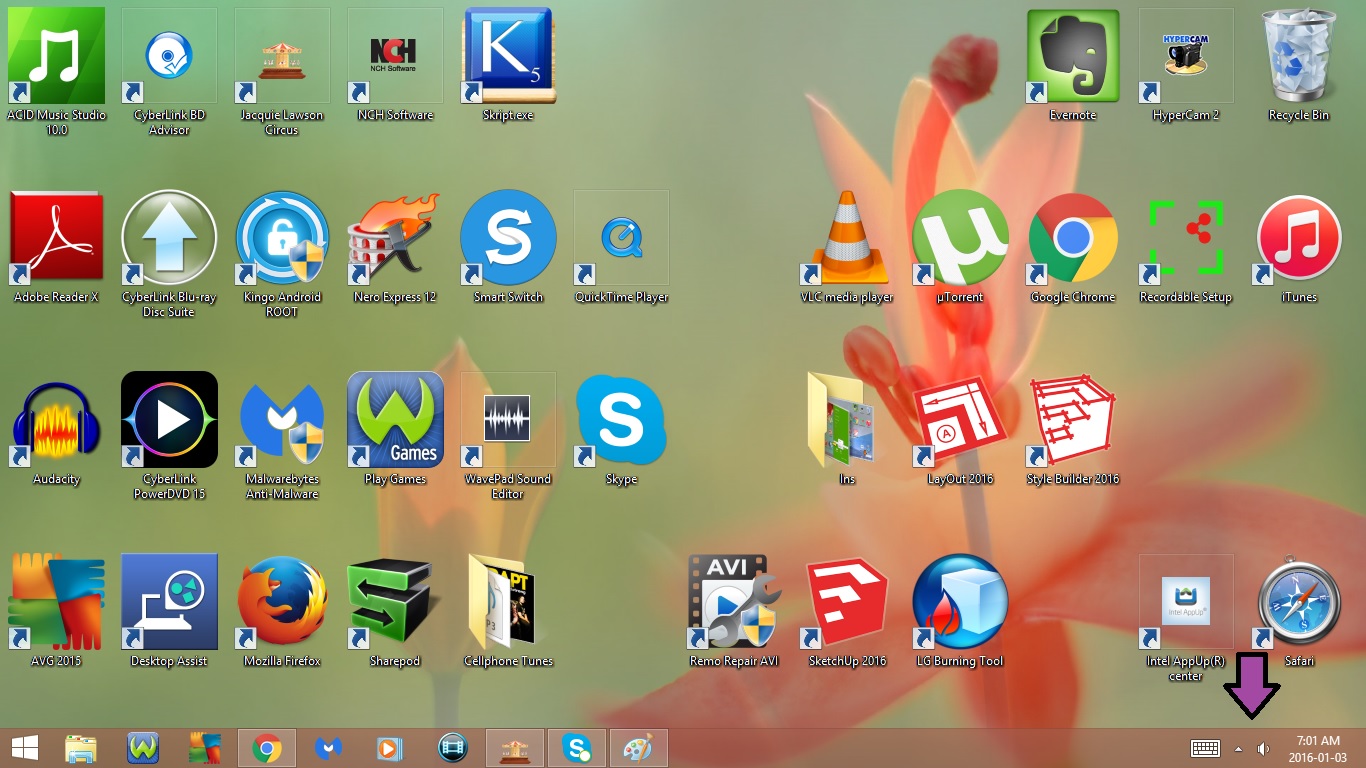Viewport: 1366px width, 768px height.
Task: Open the volume control speaker icon
Action: [1264, 748]
